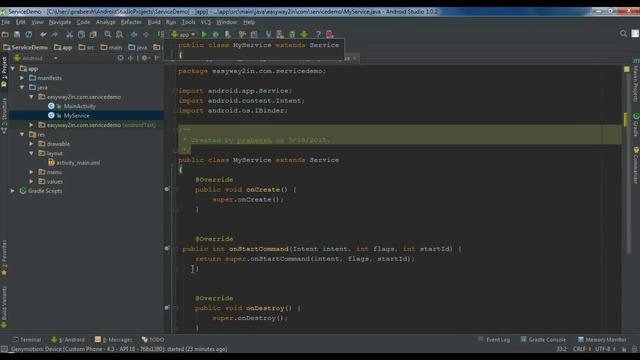The width and height of the screenshot is (640, 360).
Task: Expand the Gradle Scripts node
Action: [x=13, y=191]
